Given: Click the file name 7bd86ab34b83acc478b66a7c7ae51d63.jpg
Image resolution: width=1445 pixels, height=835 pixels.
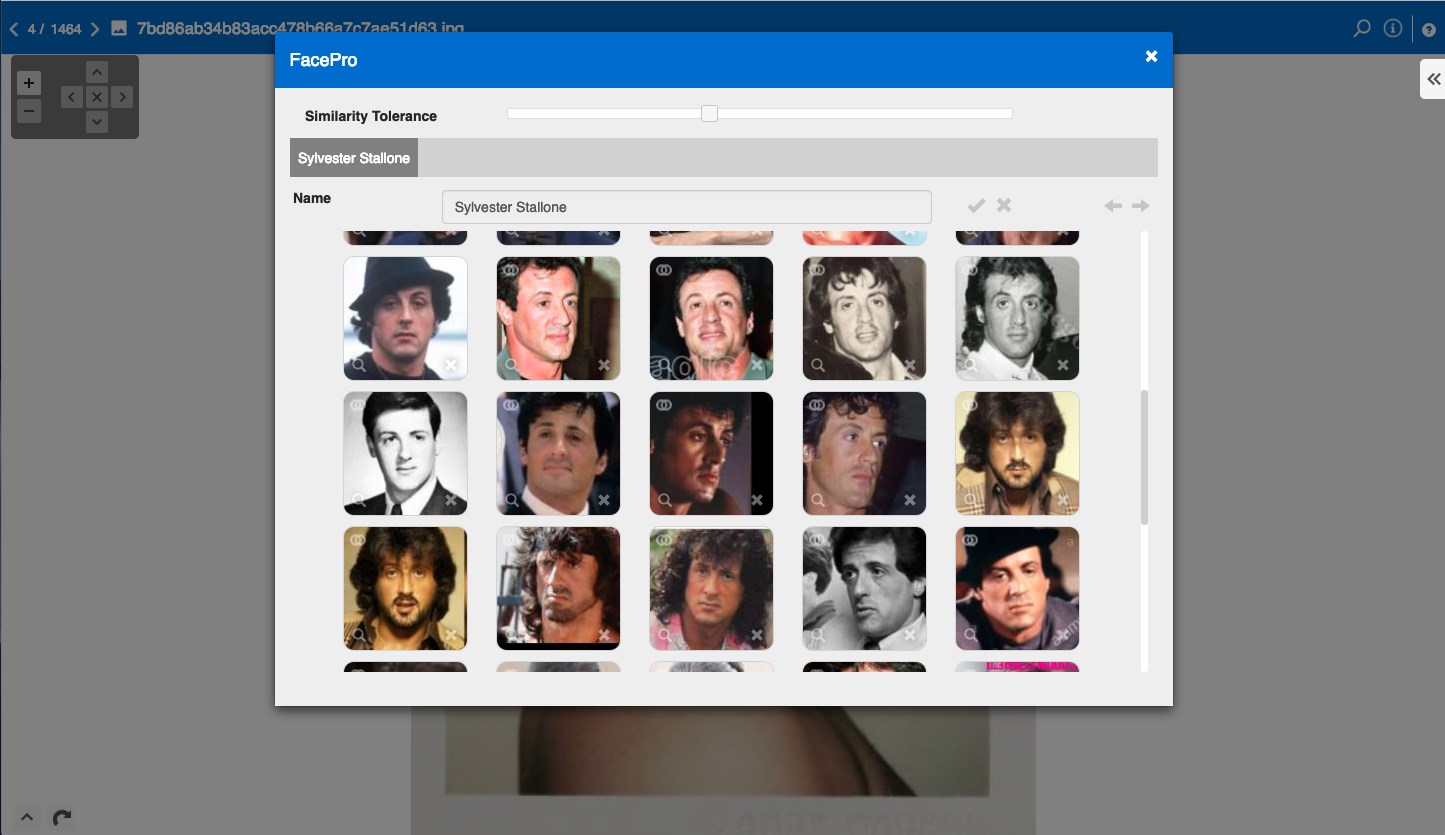Looking at the screenshot, I should [300, 29].
